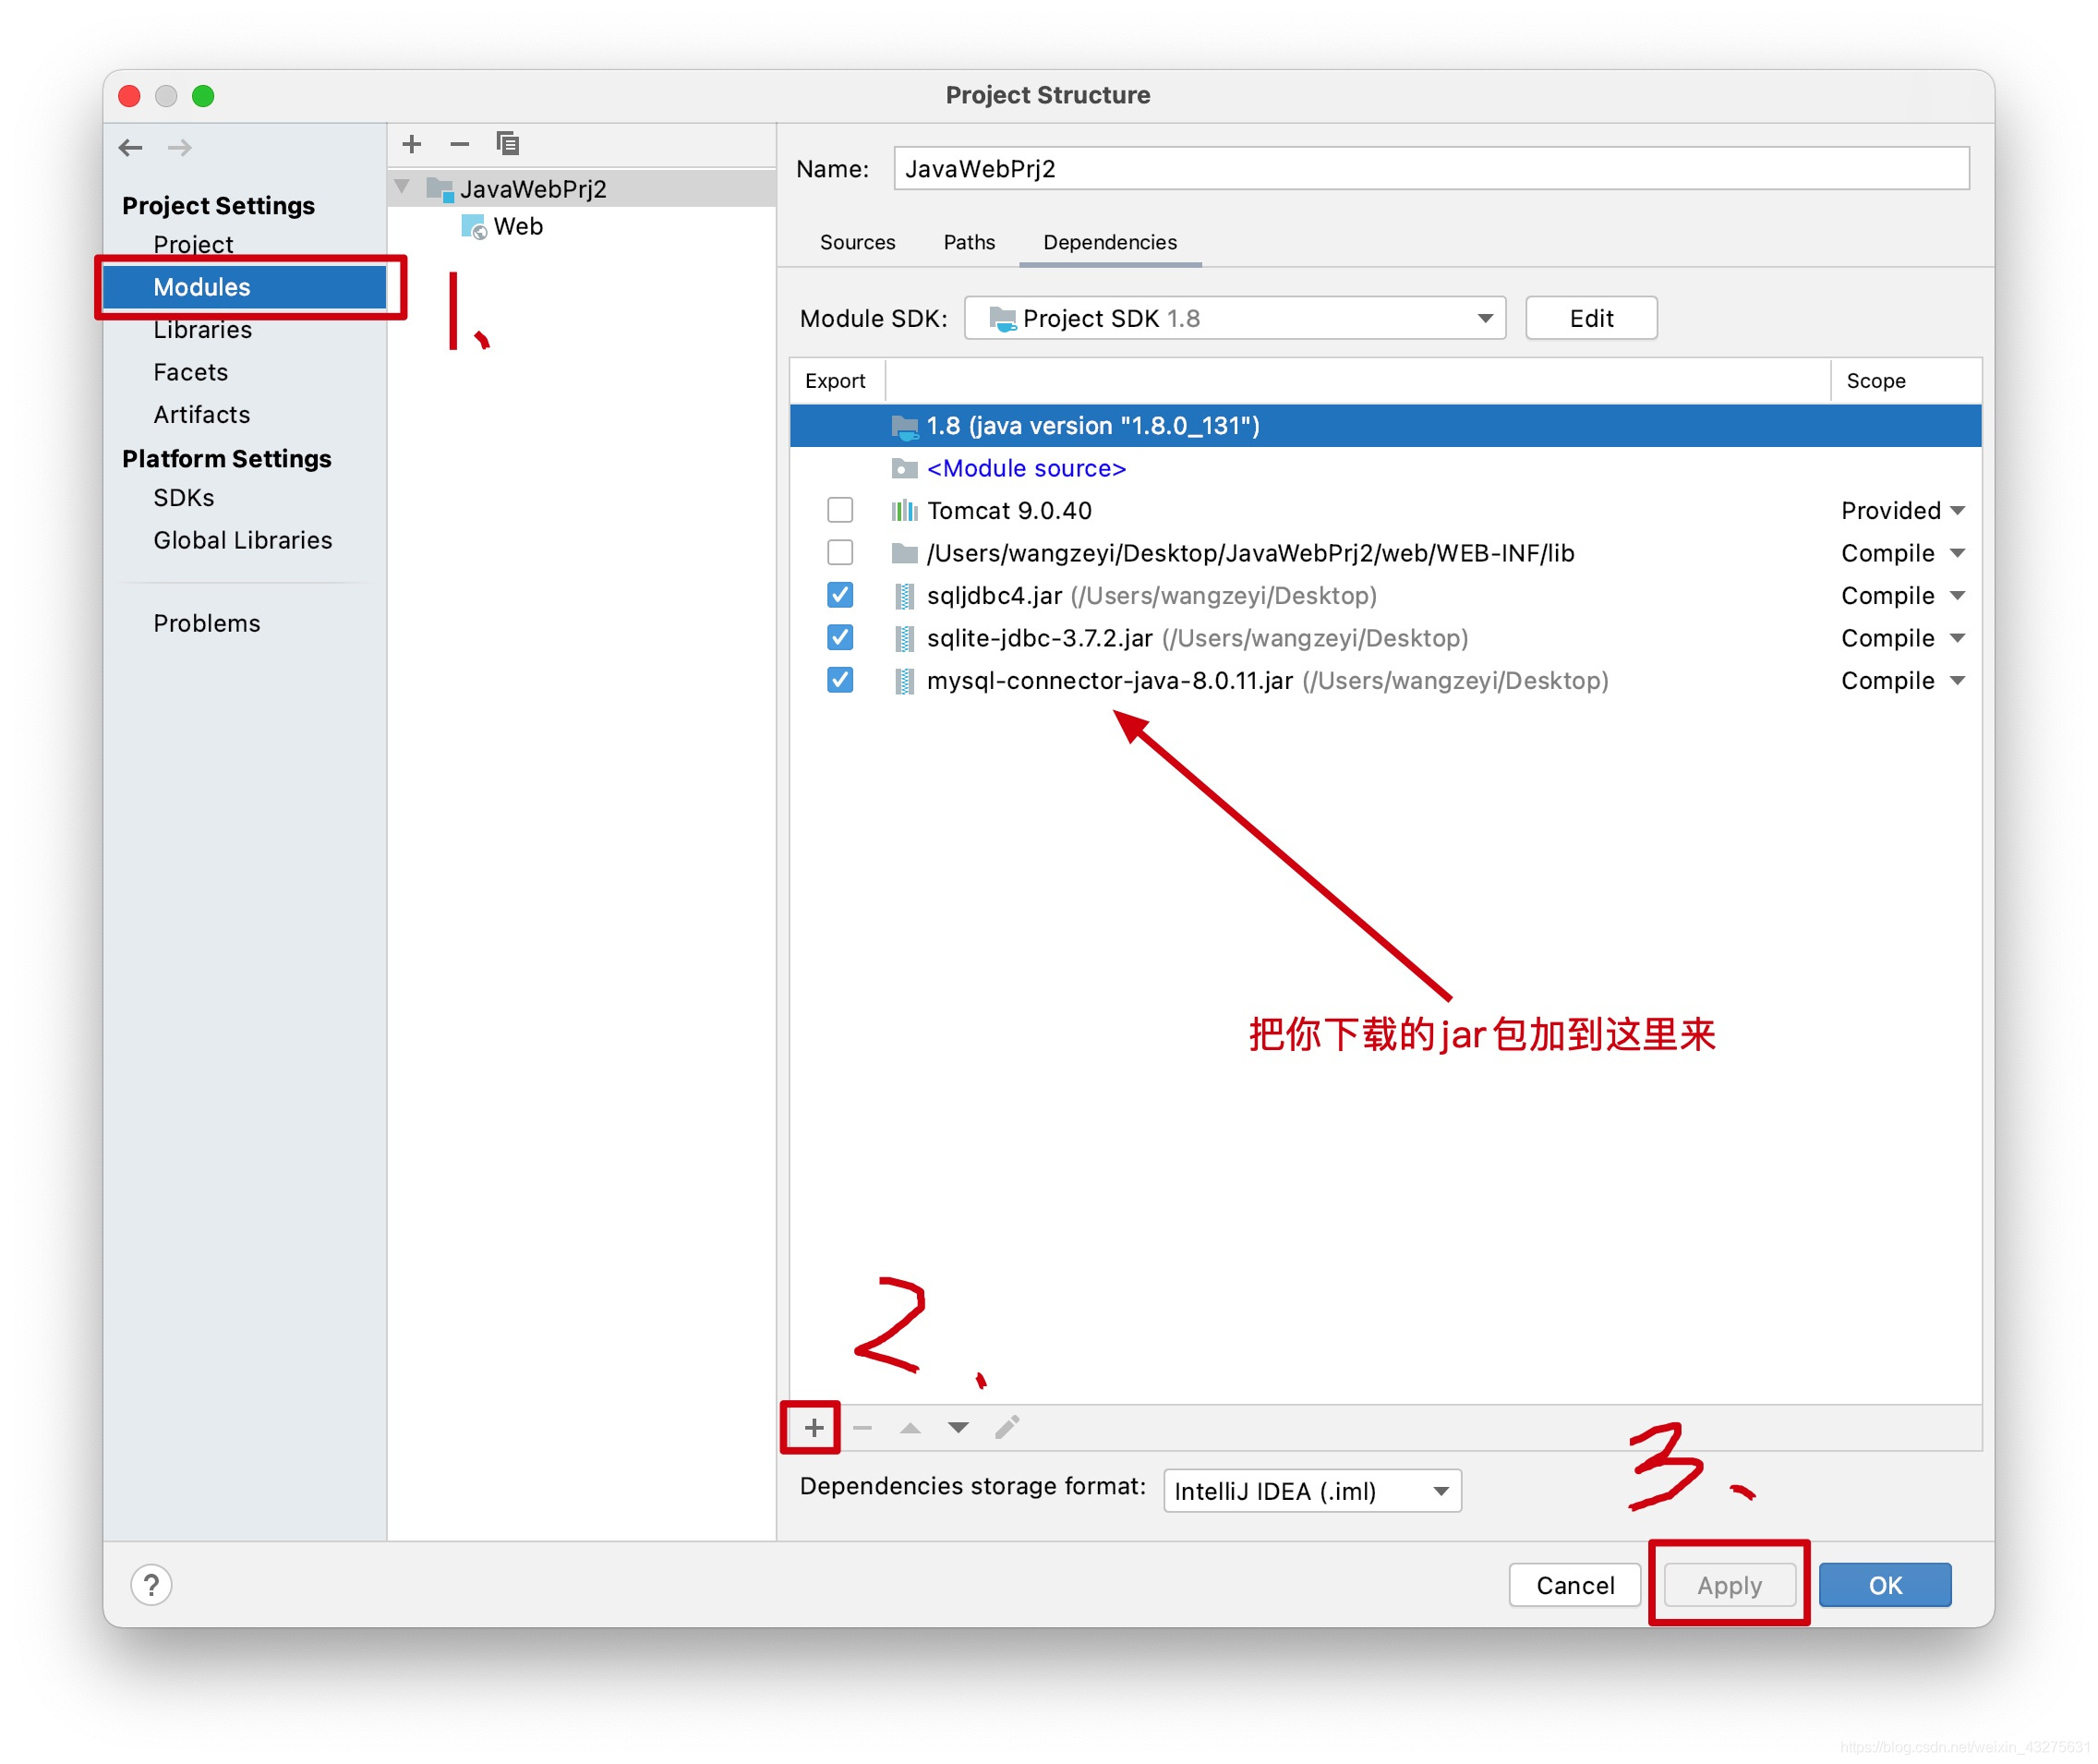Open the Module SDK dropdown
Screen dimensions: 2098x1764
(1484, 318)
